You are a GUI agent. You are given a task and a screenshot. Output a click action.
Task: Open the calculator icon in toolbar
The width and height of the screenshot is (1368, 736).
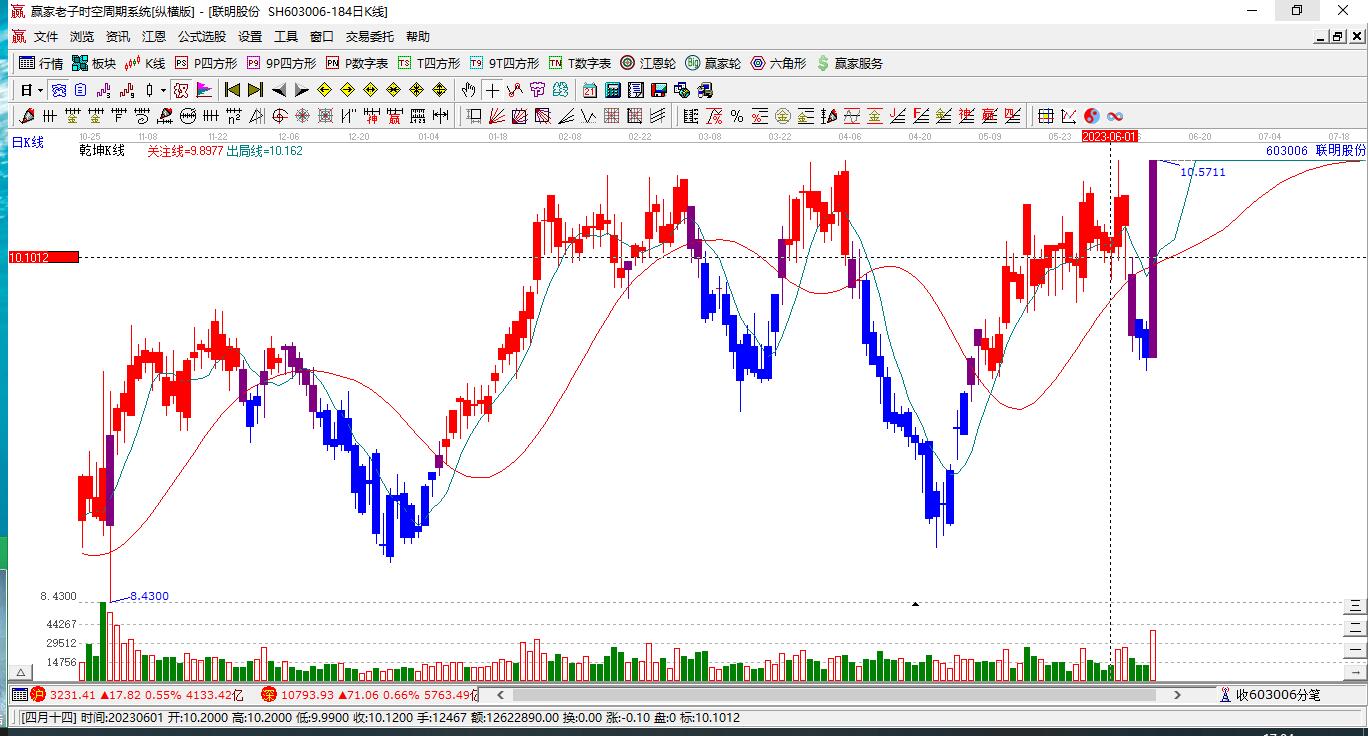click(x=613, y=90)
